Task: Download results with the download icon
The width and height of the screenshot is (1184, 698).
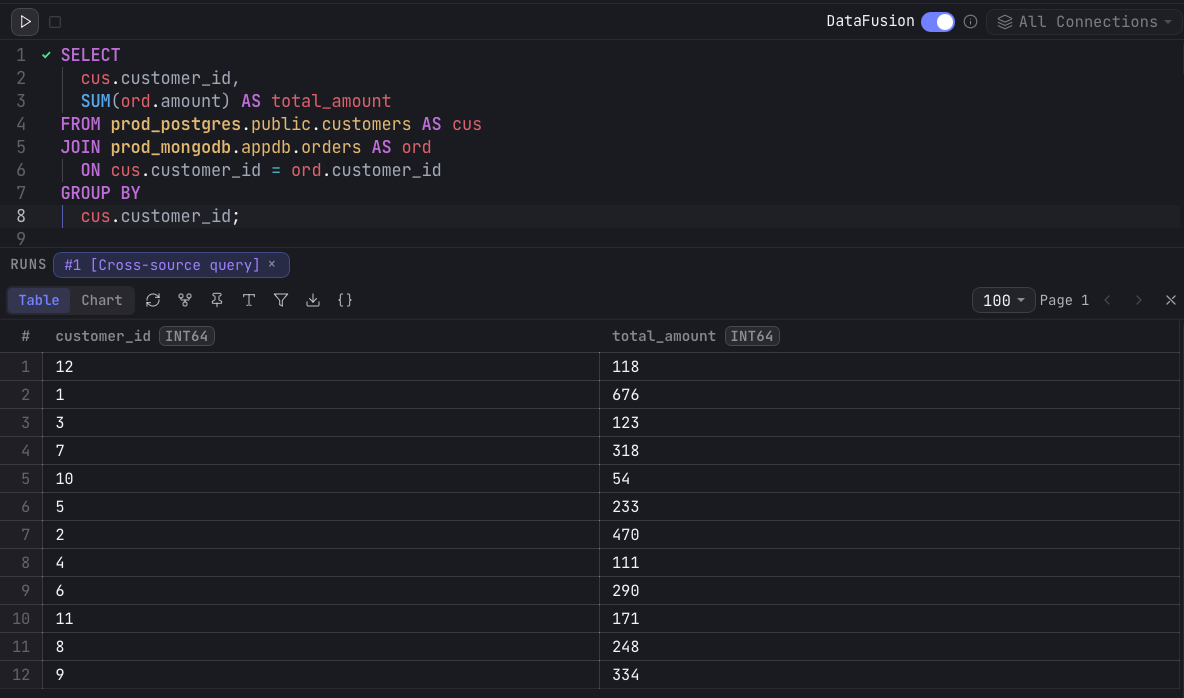Action: point(313,300)
